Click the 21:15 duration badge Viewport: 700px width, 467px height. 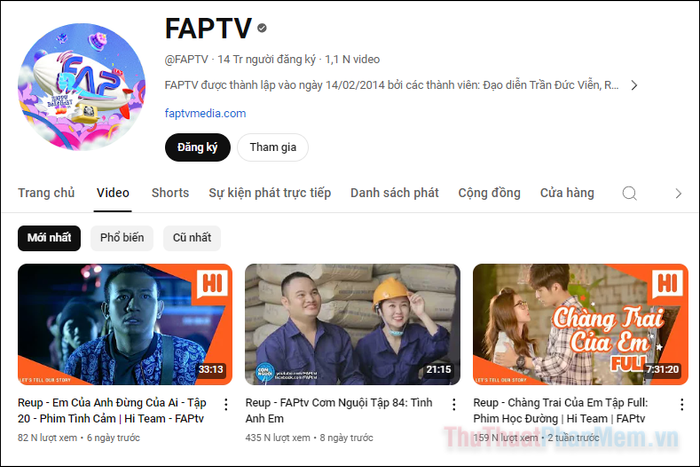(438, 370)
